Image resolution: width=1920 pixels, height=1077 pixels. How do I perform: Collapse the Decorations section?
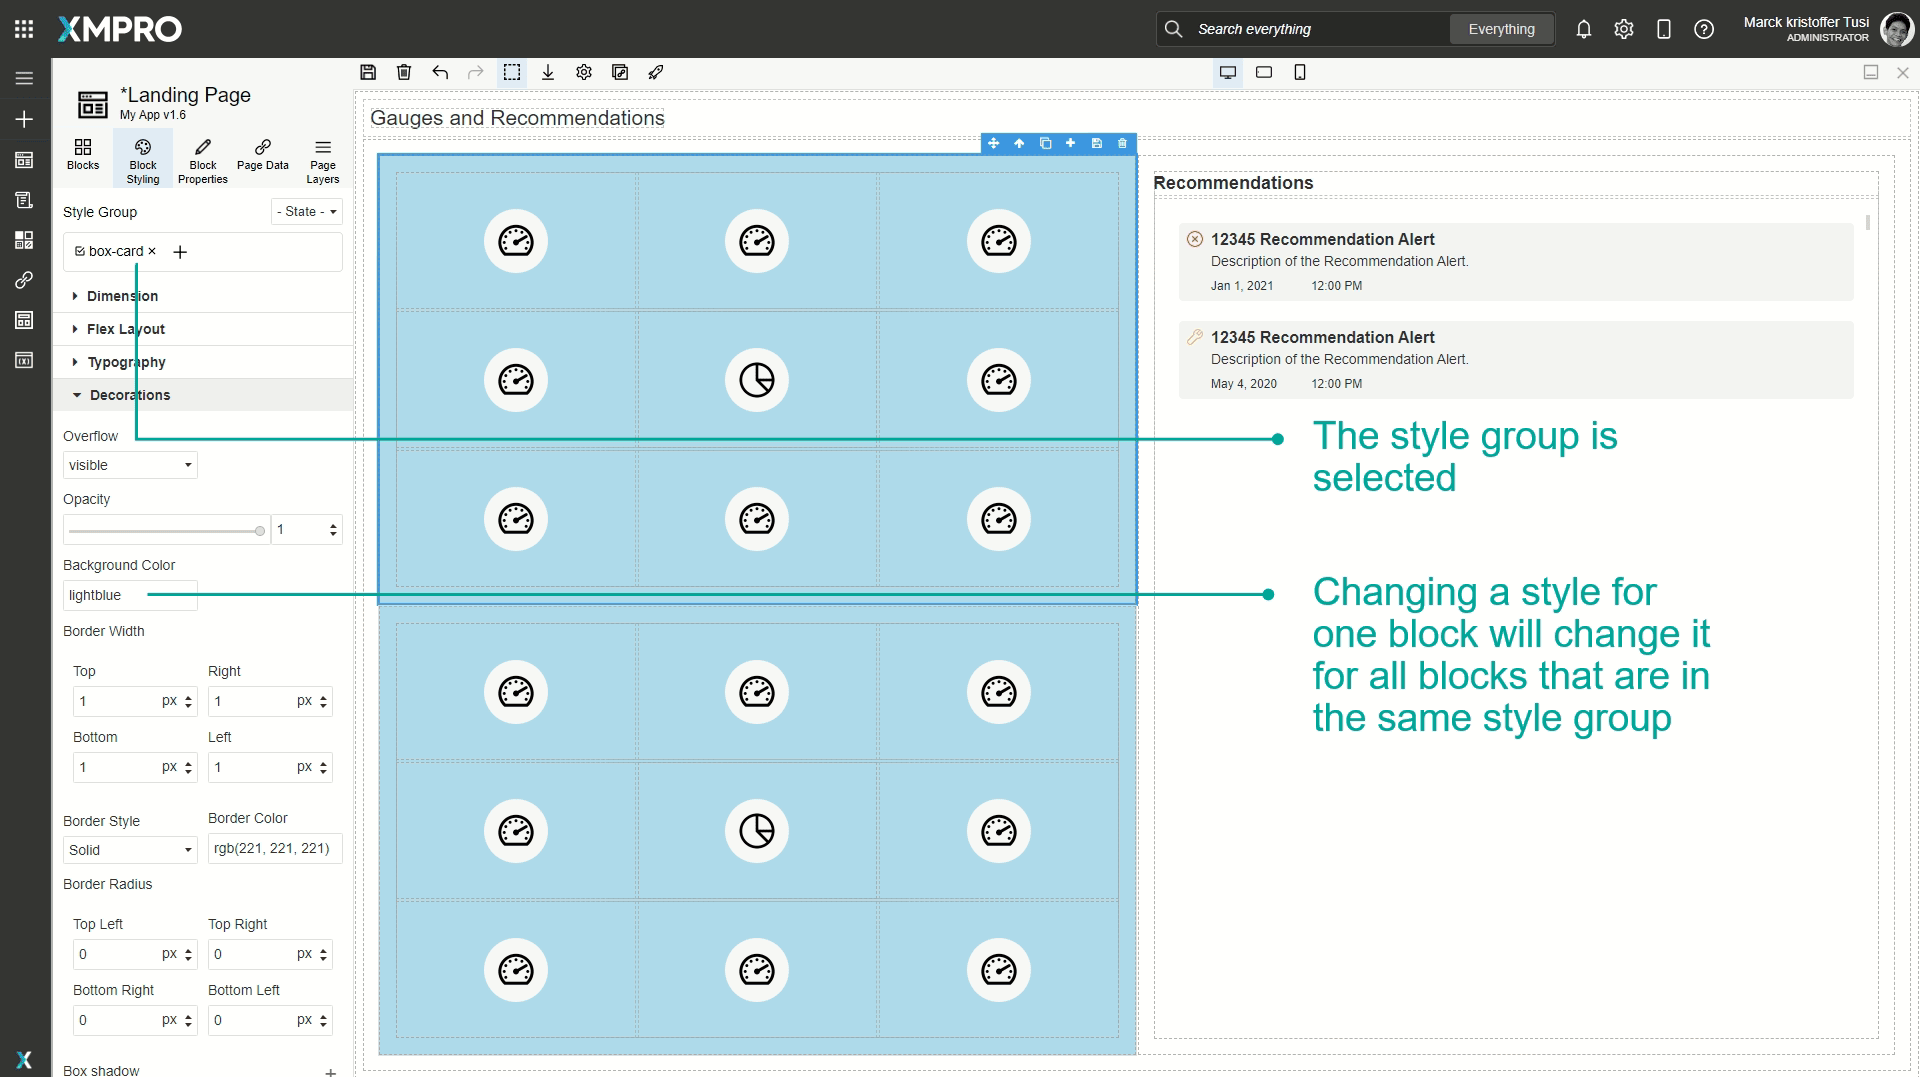tap(128, 394)
